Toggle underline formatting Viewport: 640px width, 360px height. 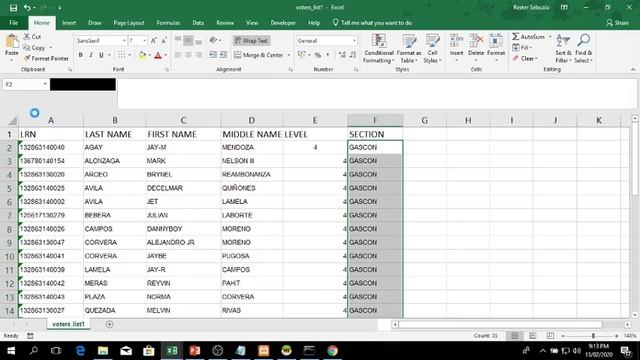tap(101, 55)
